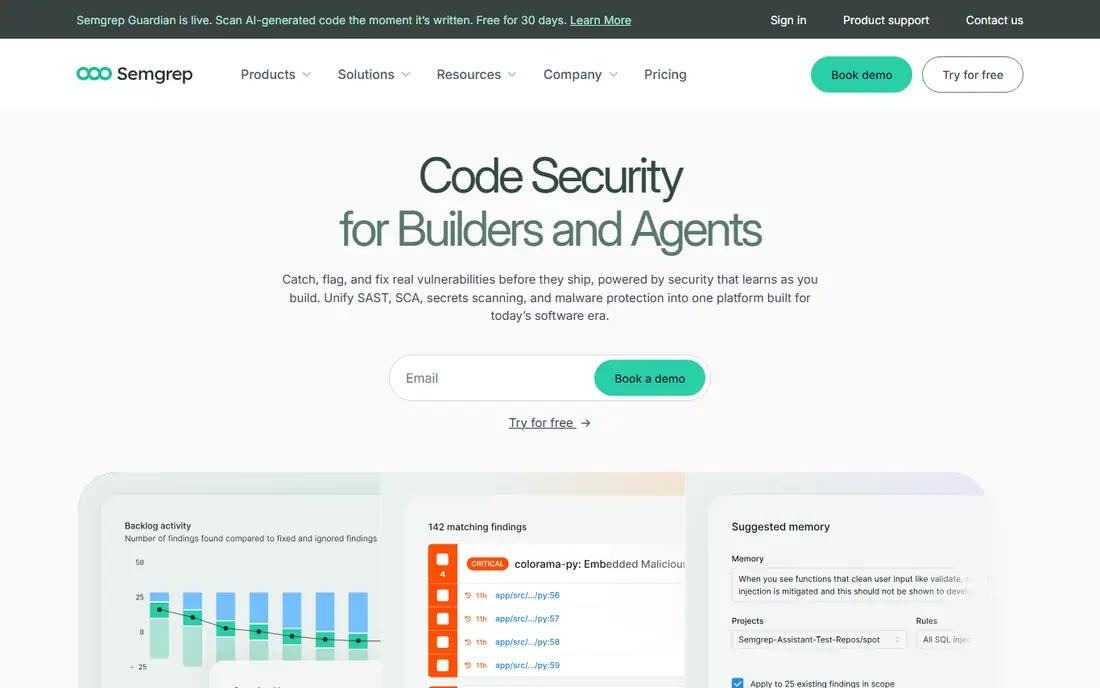Open the Contact us link
The width and height of the screenshot is (1100, 688).
994,20
